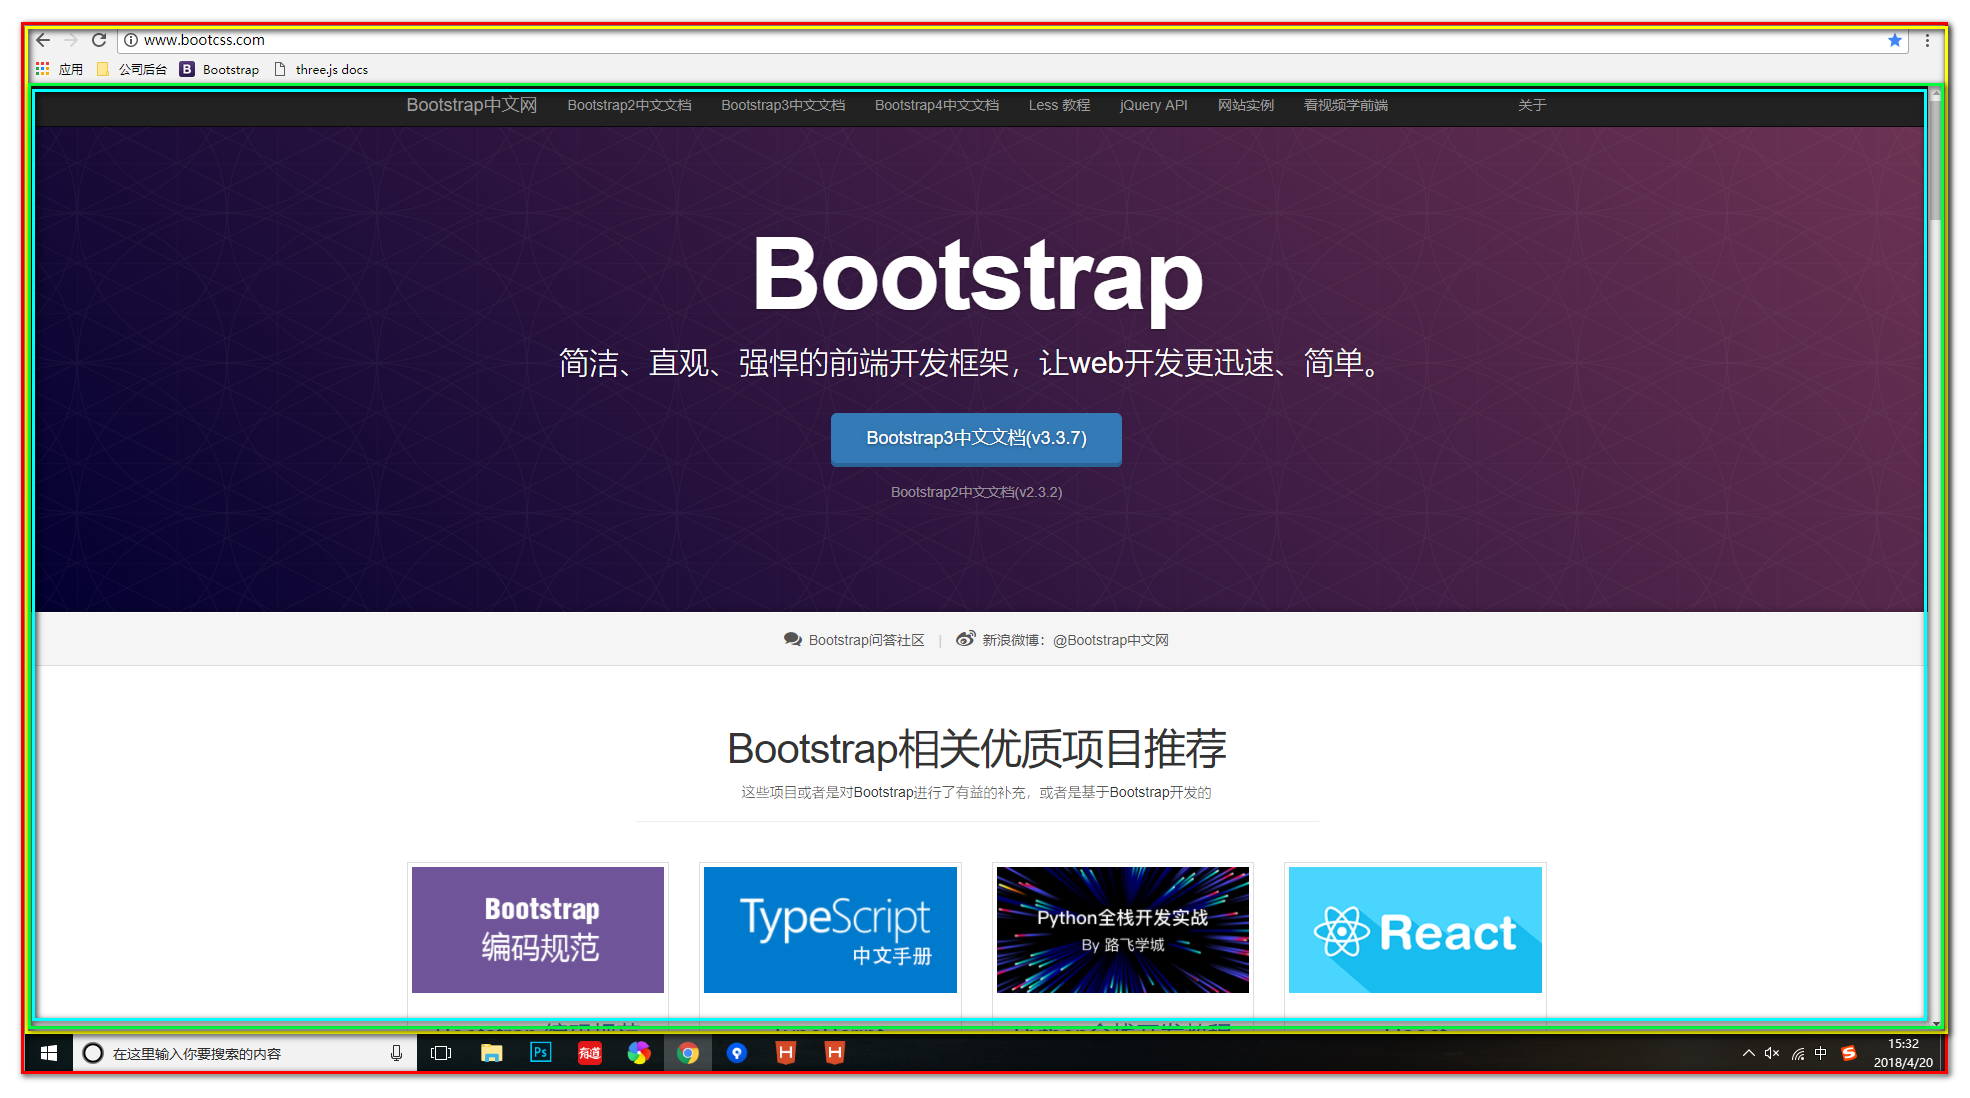Open the 关于 nav item
1970x1098 pixels.
[x=1531, y=105]
